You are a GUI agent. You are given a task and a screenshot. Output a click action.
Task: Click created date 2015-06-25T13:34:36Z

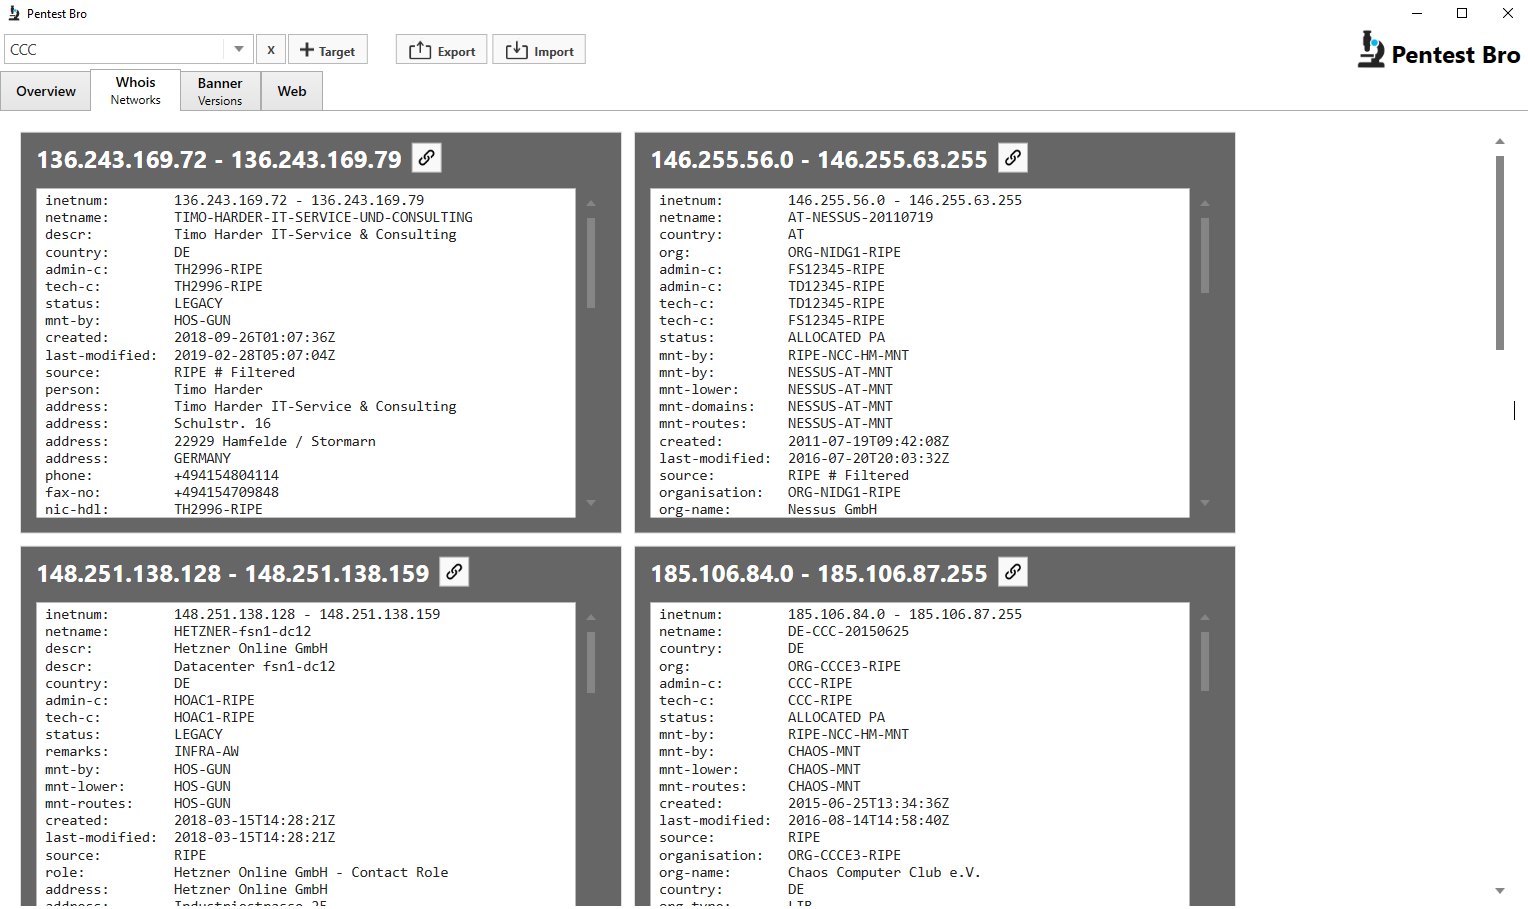[868, 803]
